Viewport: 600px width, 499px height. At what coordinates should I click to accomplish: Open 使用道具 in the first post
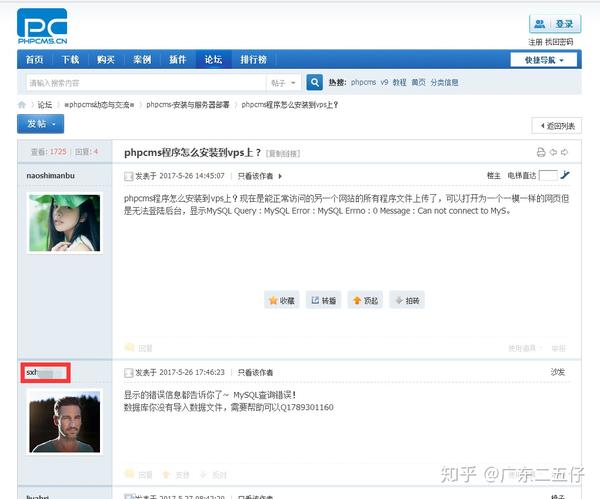pyautogui.click(x=522, y=348)
